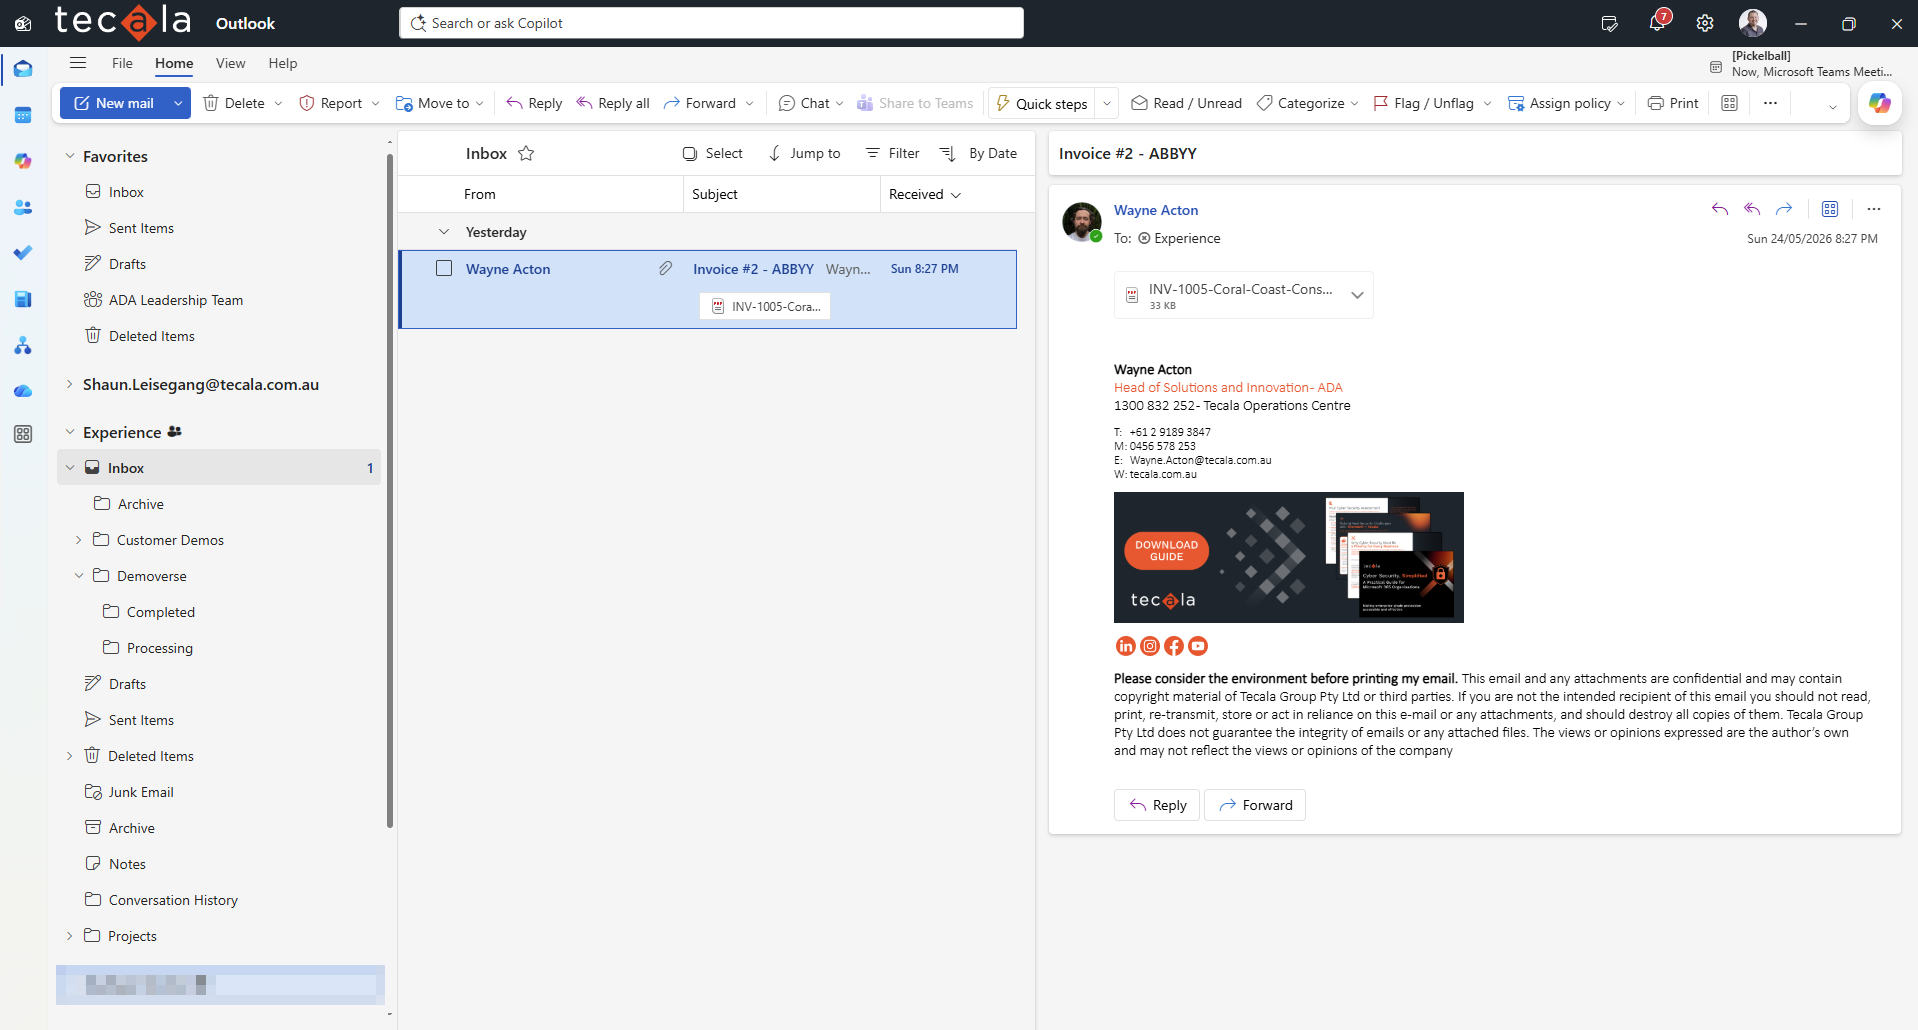Toggle Read / Unread for the message
Viewport: 1918px width, 1030px height.
tap(1187, 103)
